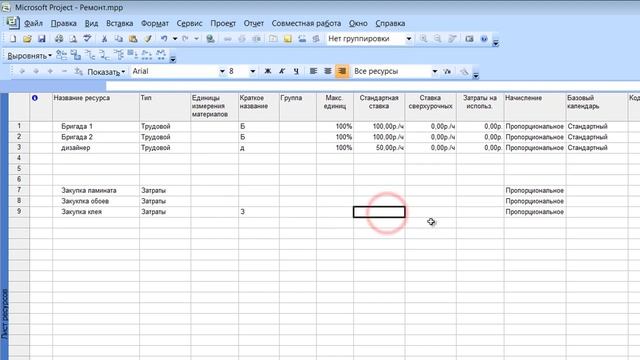Click the hide subtasks minus icon
This screenshot has height=360, width=640.
point(64,71)
